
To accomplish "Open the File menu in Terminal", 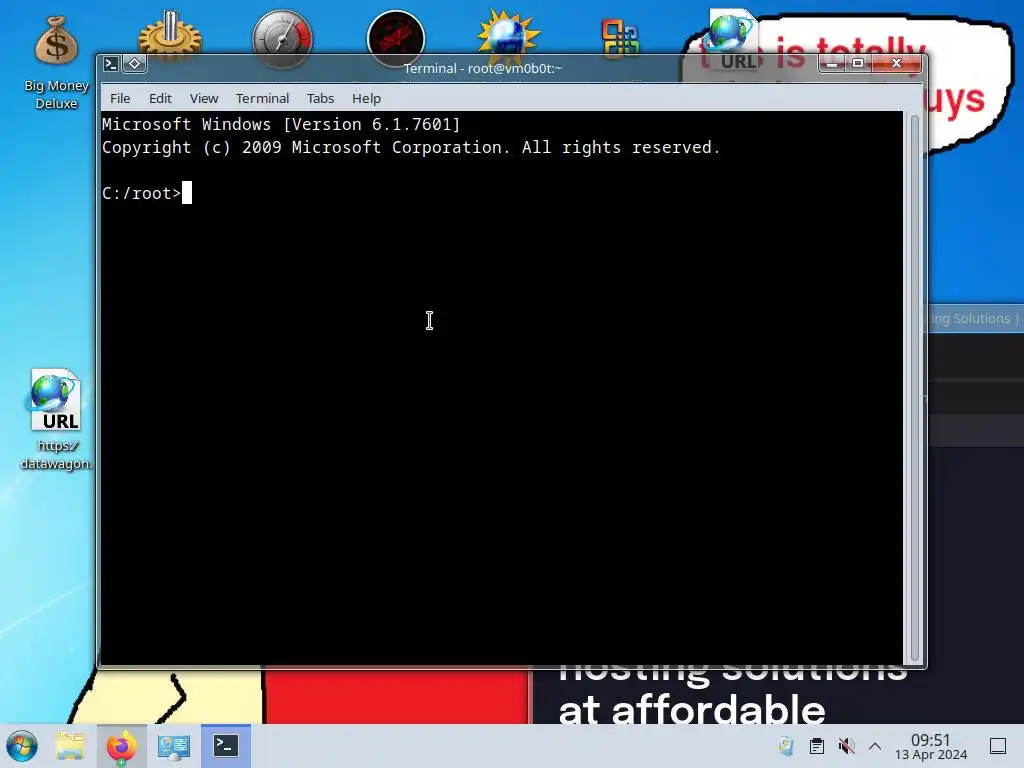I will pos(120,99).
